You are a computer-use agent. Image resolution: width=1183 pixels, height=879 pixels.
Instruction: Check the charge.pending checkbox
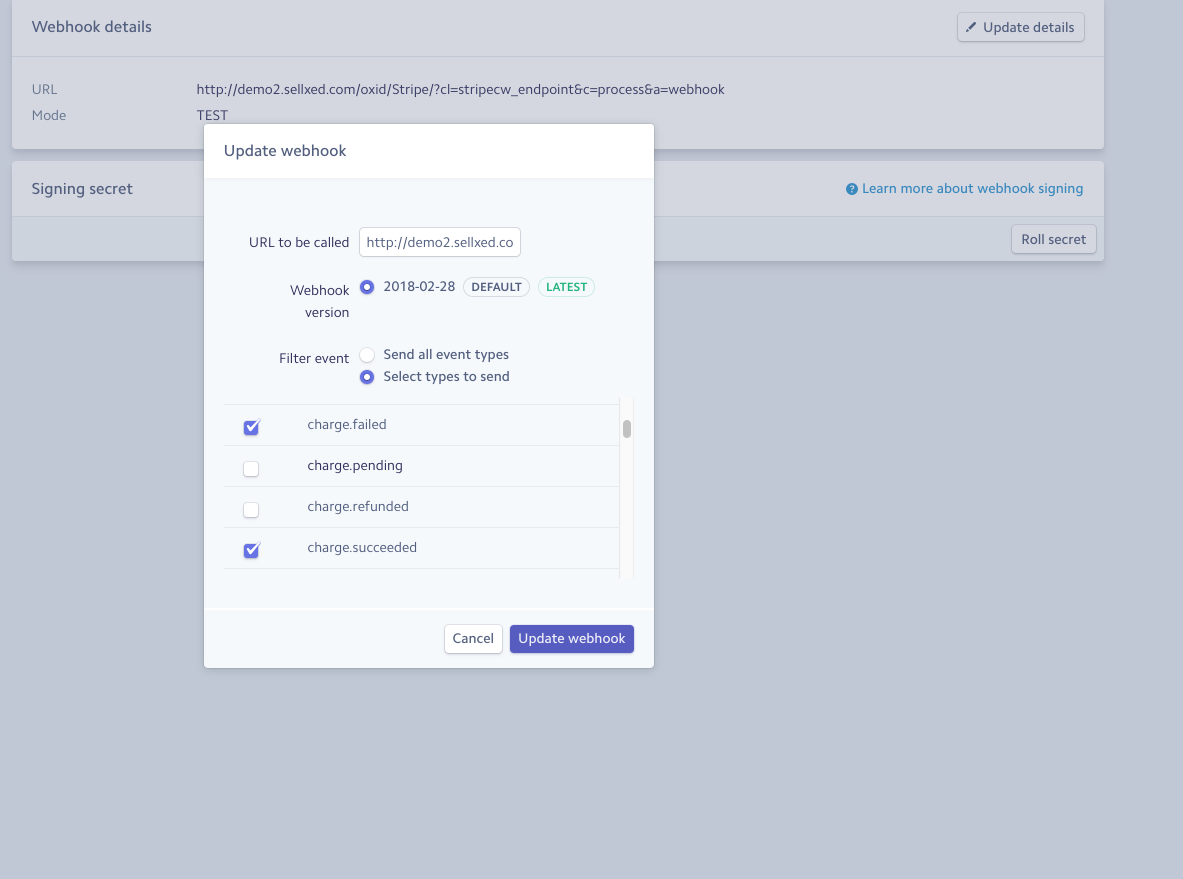(x=251, y=469)
